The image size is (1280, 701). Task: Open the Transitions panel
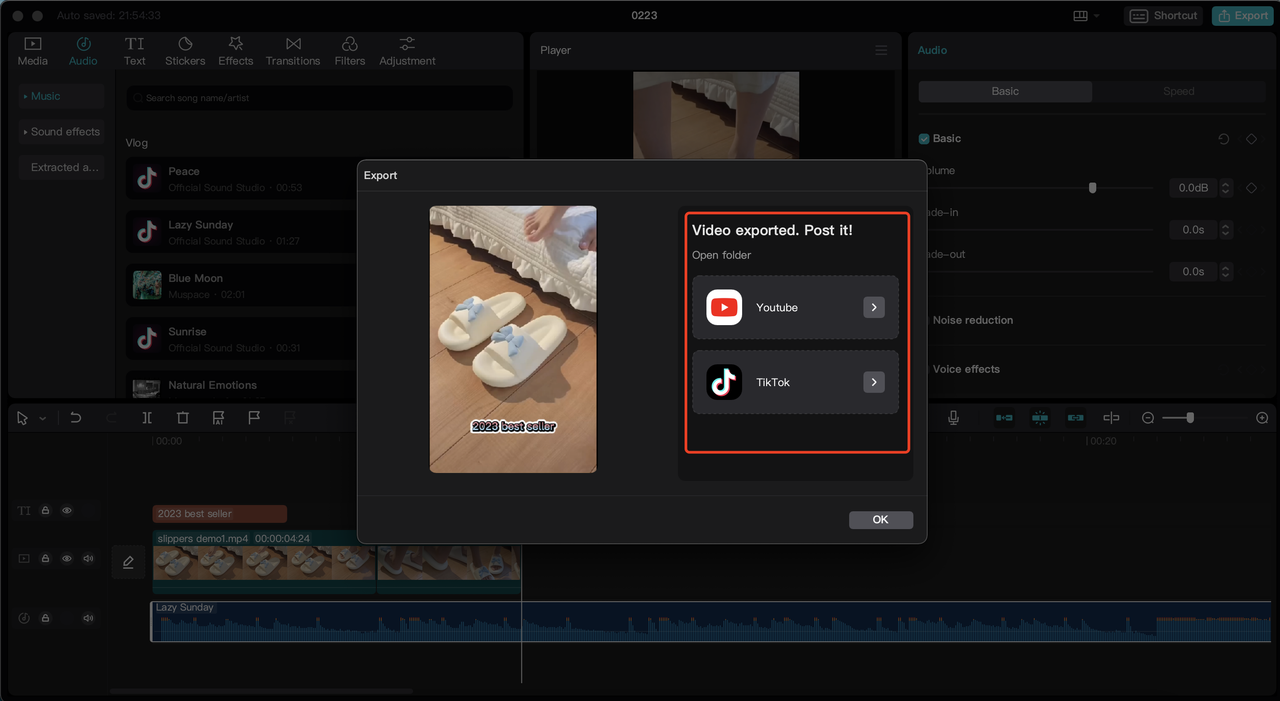pos(292,50)
